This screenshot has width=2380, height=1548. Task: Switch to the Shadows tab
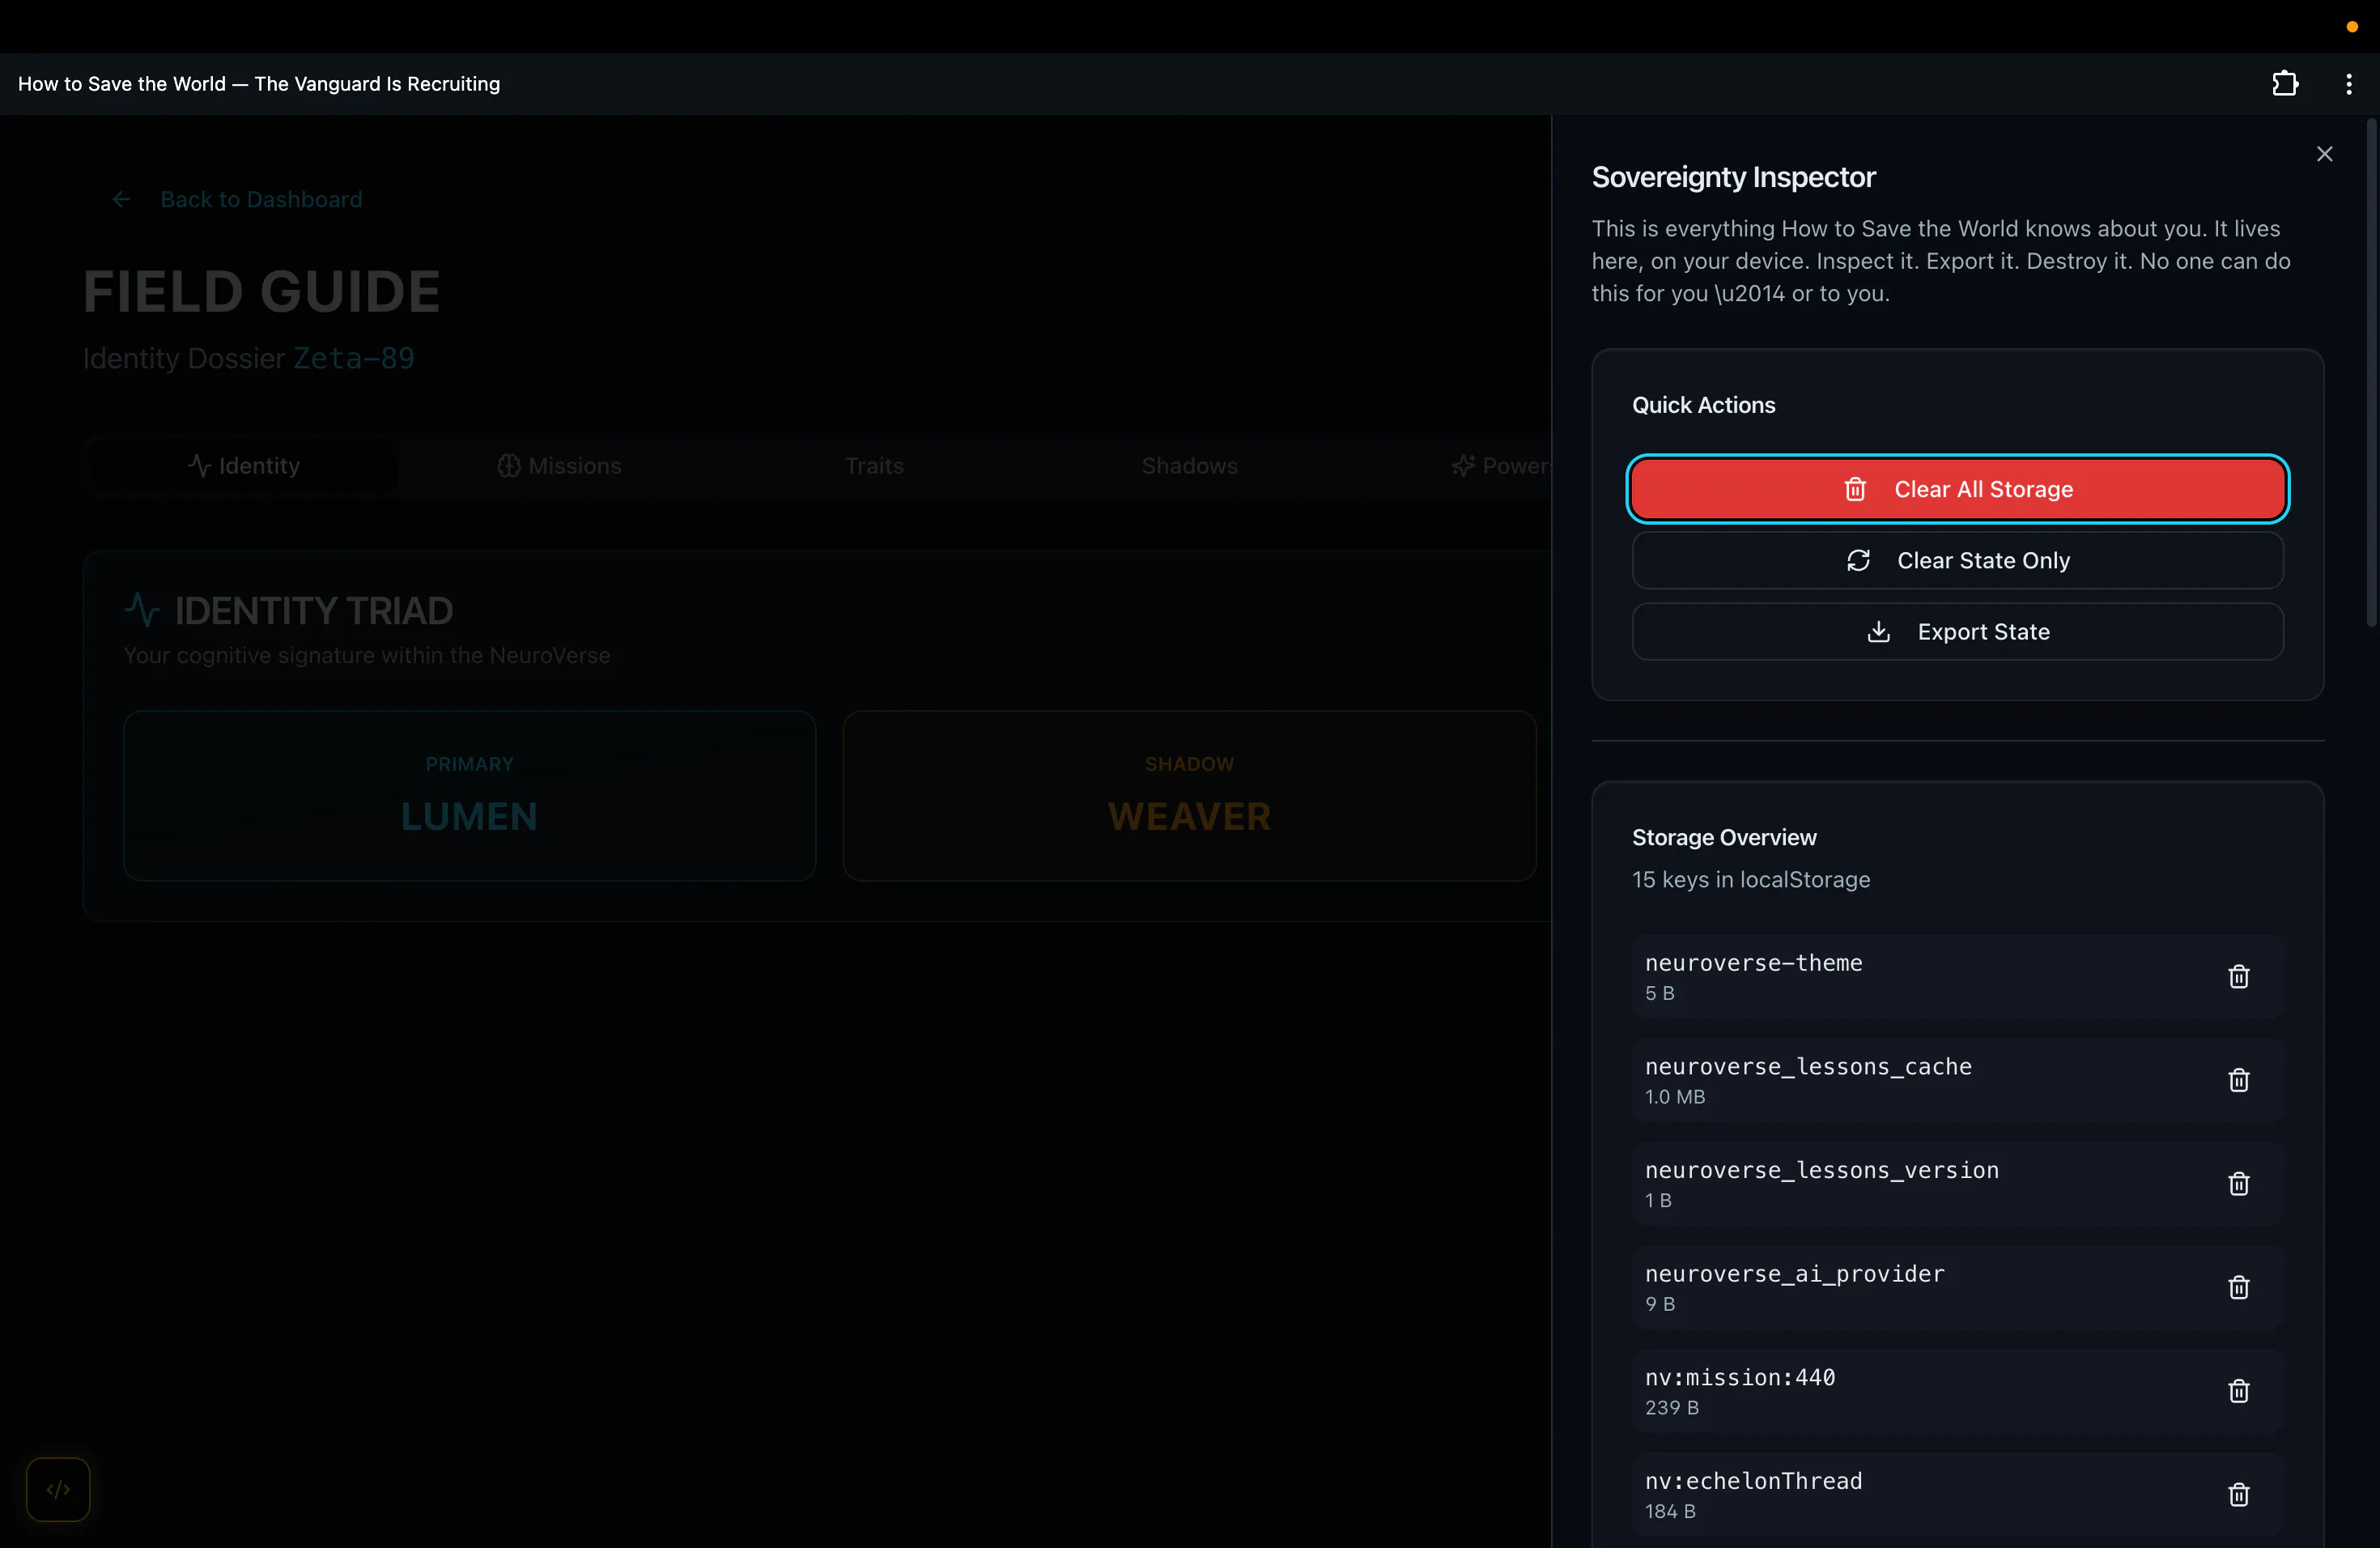[x=1189, y=466]
